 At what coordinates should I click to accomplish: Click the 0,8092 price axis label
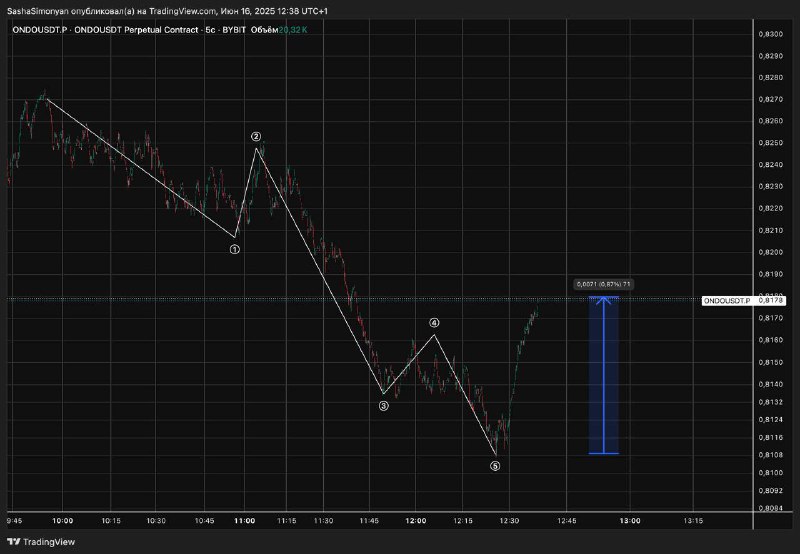click(770, 491)
